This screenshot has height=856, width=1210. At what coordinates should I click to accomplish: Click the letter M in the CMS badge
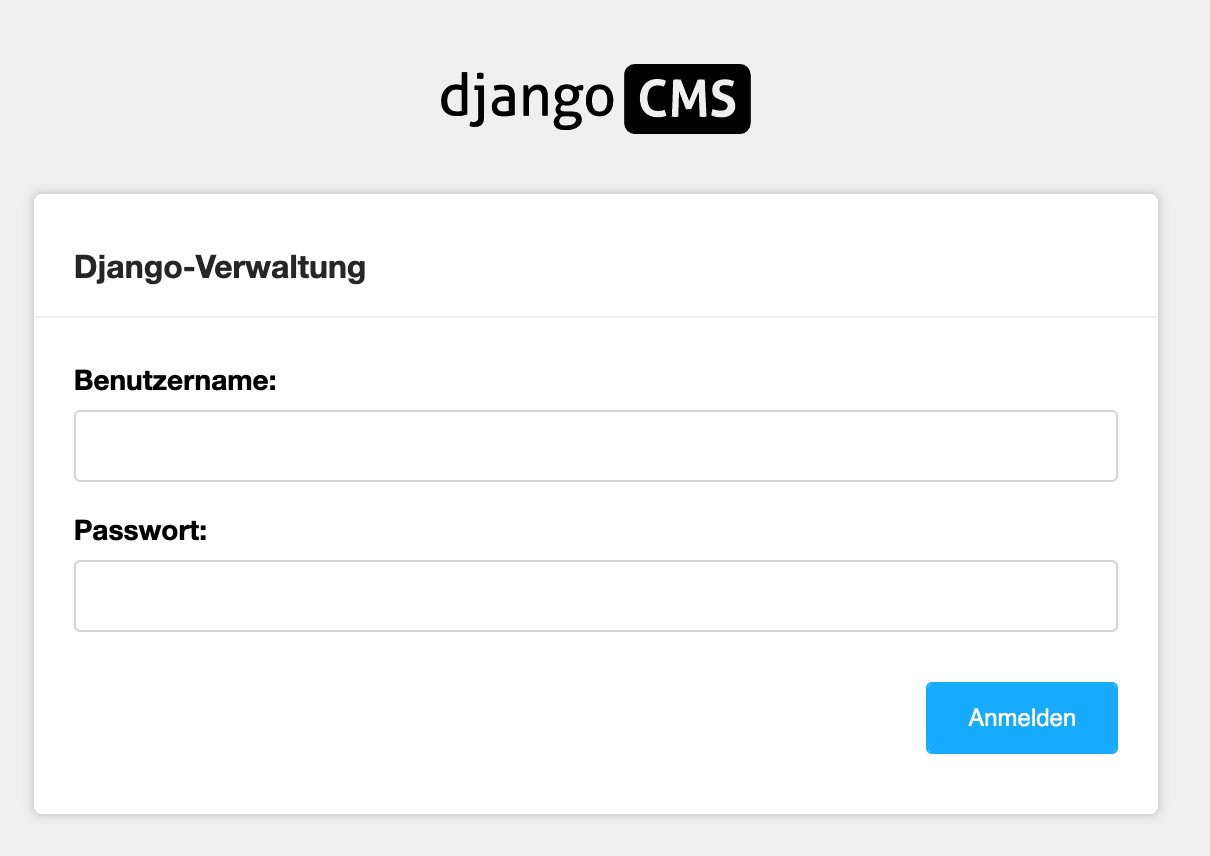pos(688,99)
